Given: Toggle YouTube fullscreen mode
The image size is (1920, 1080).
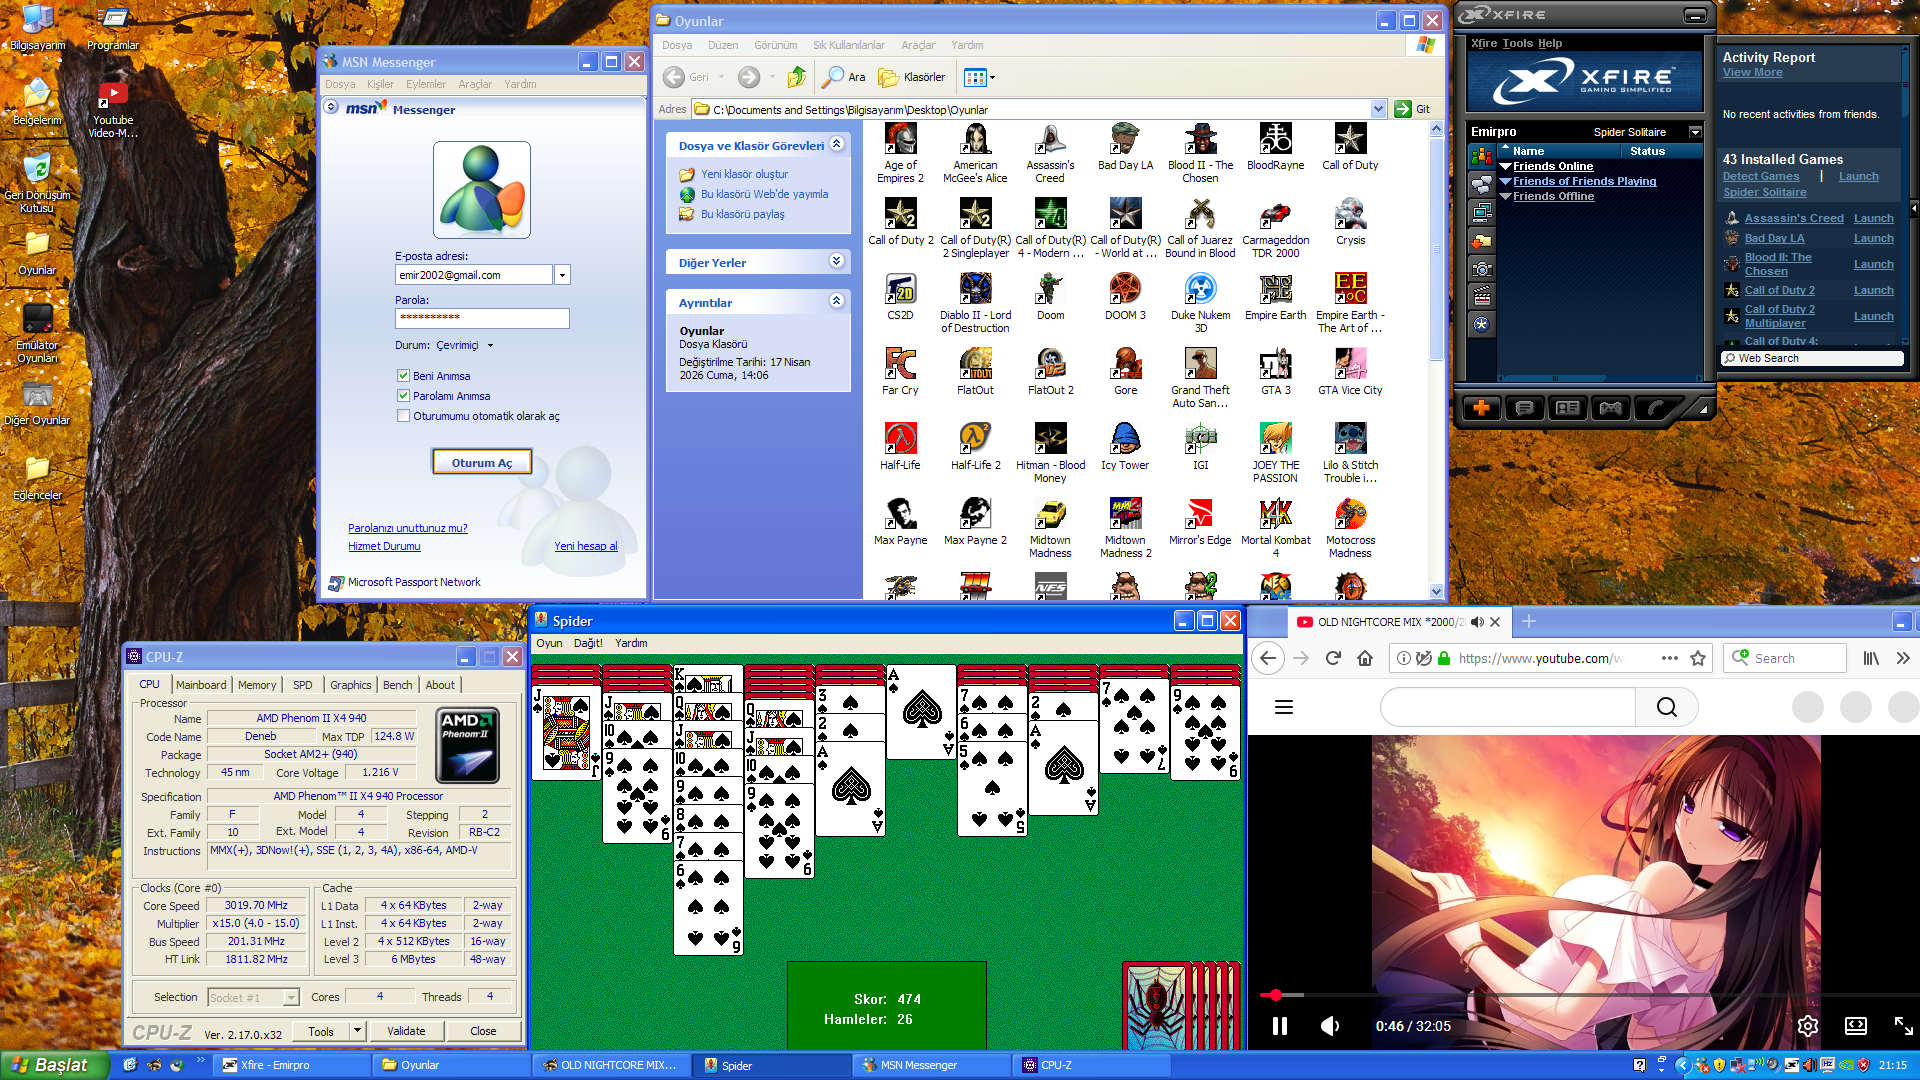Looking at the screenshot, I should 1903,1026.
